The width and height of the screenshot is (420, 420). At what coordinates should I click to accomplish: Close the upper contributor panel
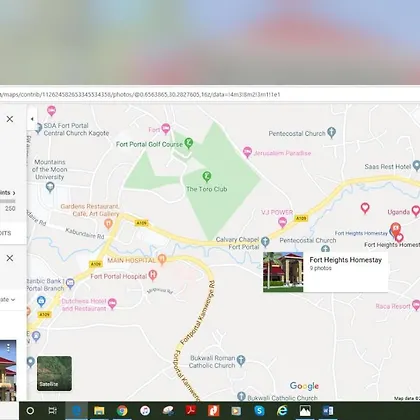point(10,119)
